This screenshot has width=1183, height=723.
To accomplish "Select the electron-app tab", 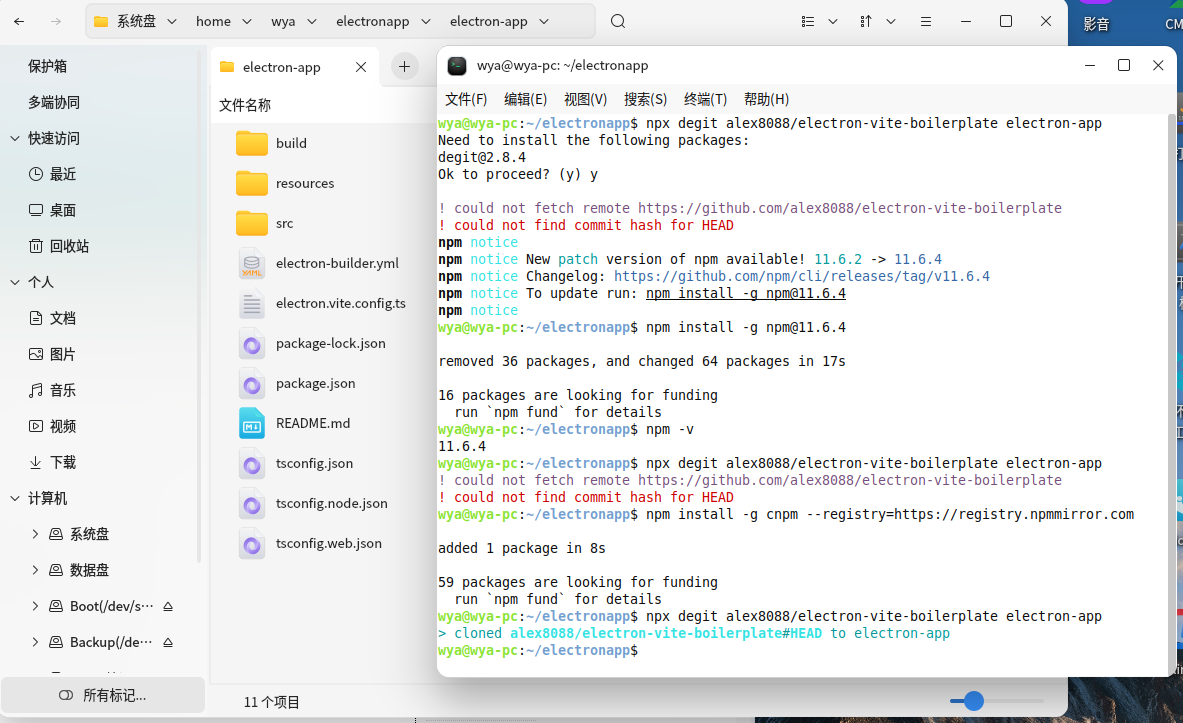I will pyautogui.click(x=294, y=67).
